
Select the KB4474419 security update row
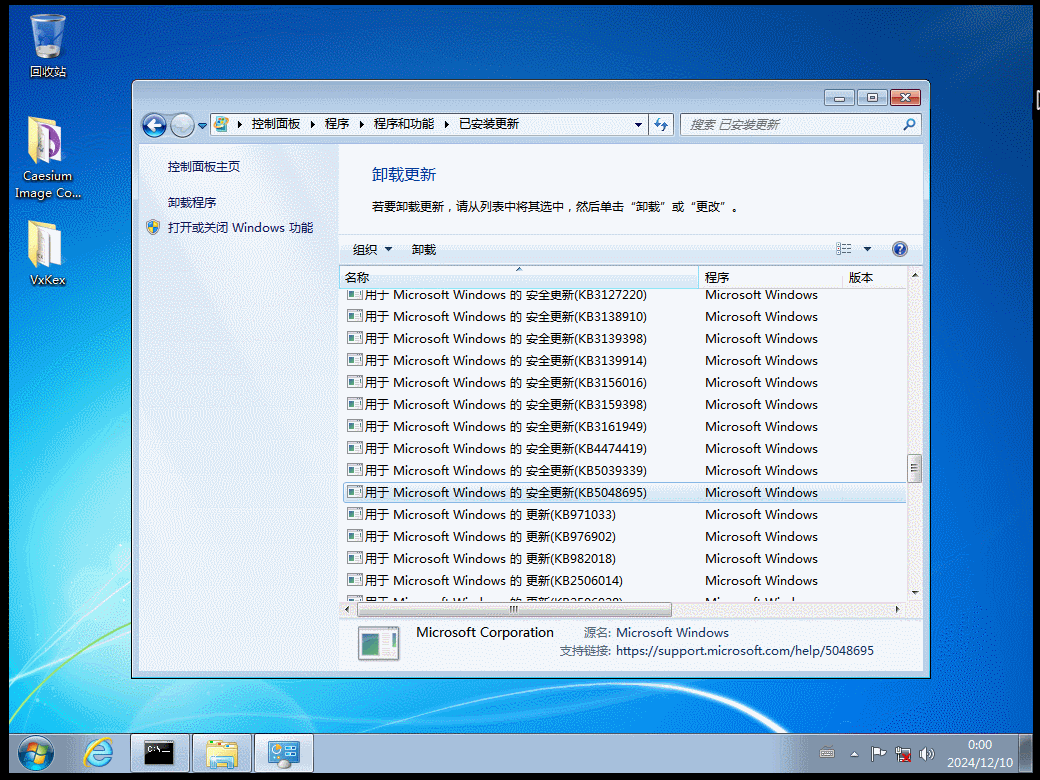(624, 448)
